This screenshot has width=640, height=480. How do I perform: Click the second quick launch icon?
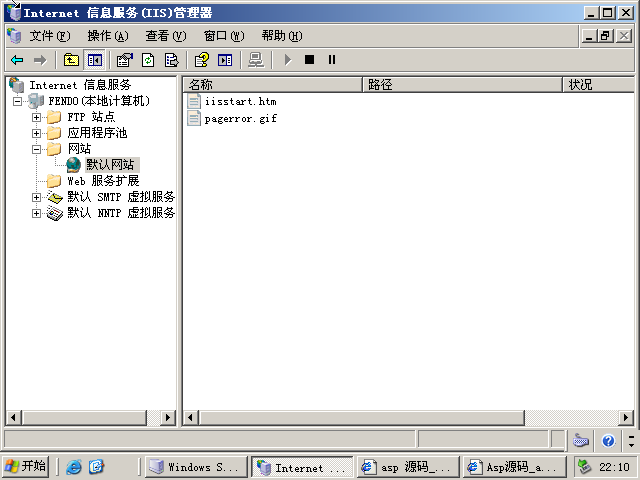coord(96,467)
